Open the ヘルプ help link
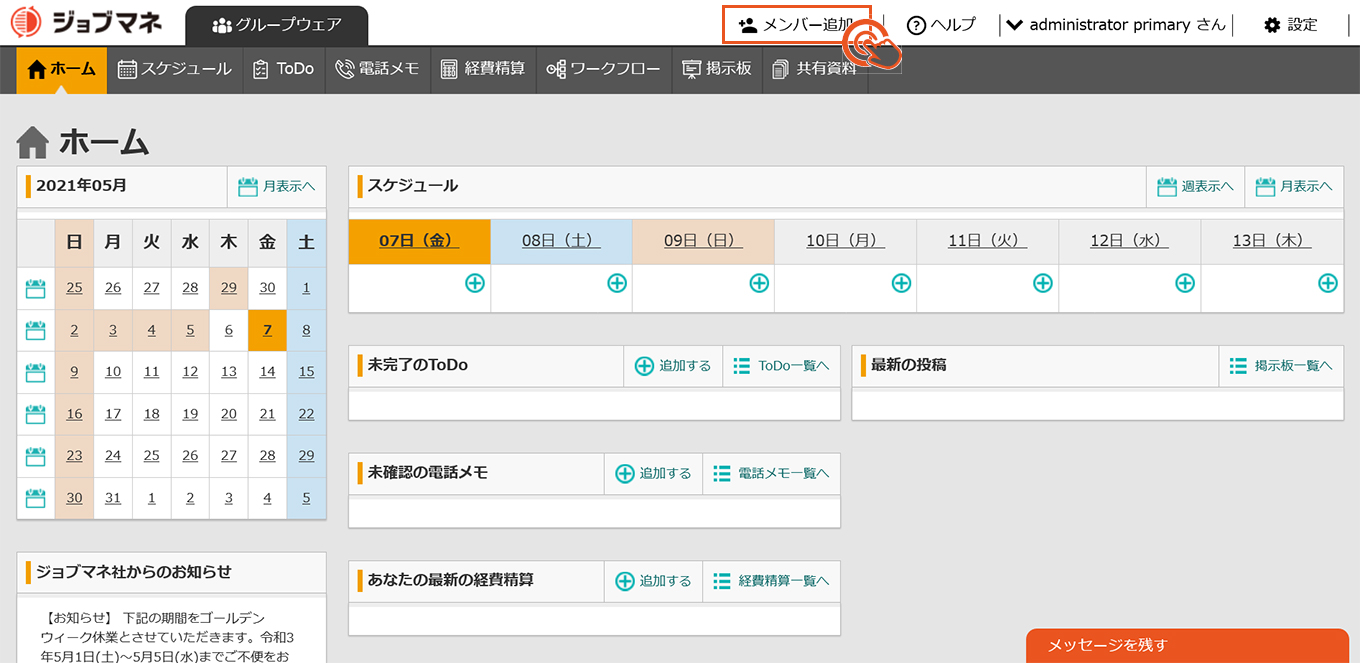The image size is (1360, 663). tap(940, 25)
